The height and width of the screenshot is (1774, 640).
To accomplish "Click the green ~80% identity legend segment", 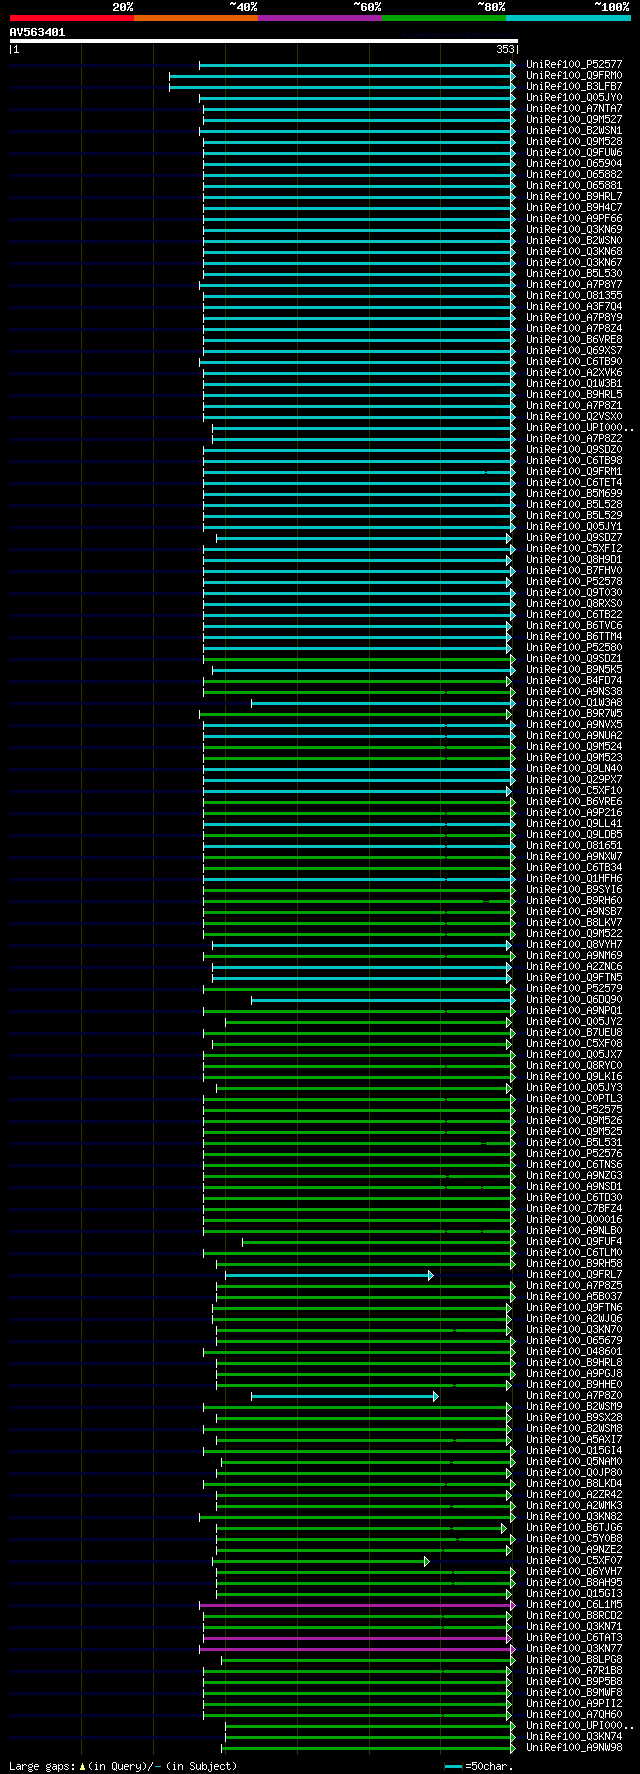I will [444, 18].
